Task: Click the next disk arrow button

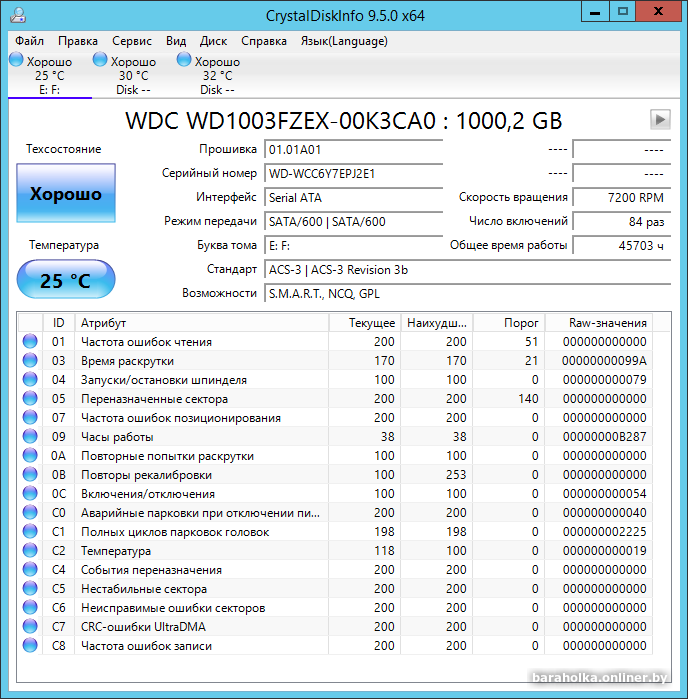Action: pyautogui.click(x=660, y=119)
